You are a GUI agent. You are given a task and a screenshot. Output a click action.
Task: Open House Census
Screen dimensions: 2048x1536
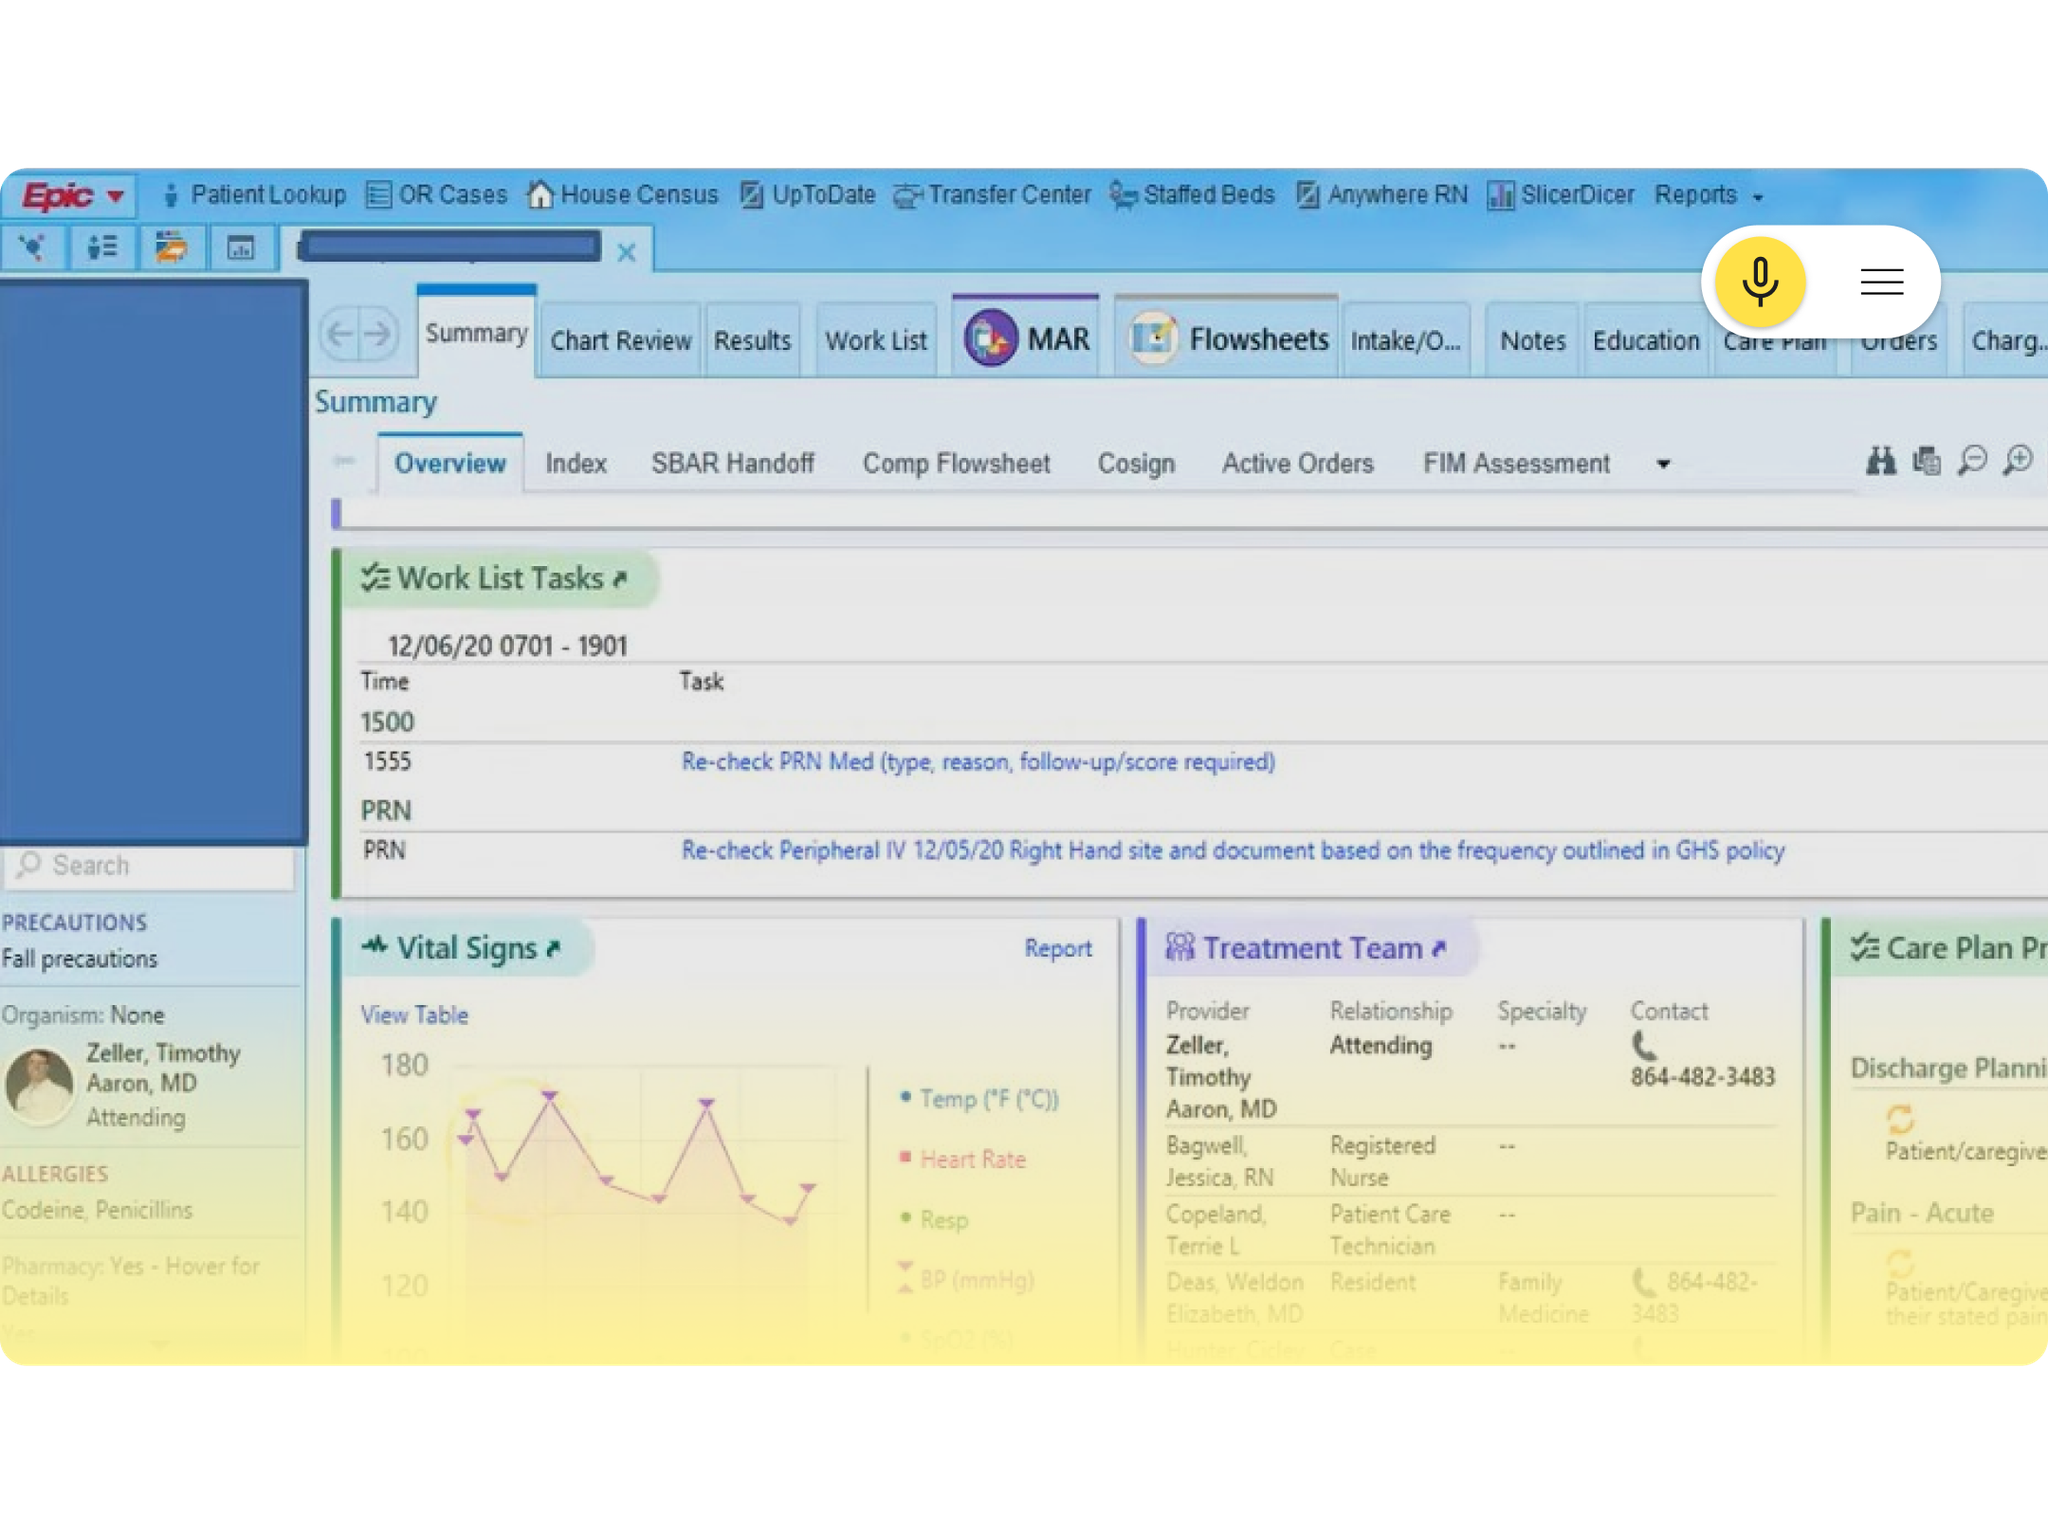(x=623, y=195)
